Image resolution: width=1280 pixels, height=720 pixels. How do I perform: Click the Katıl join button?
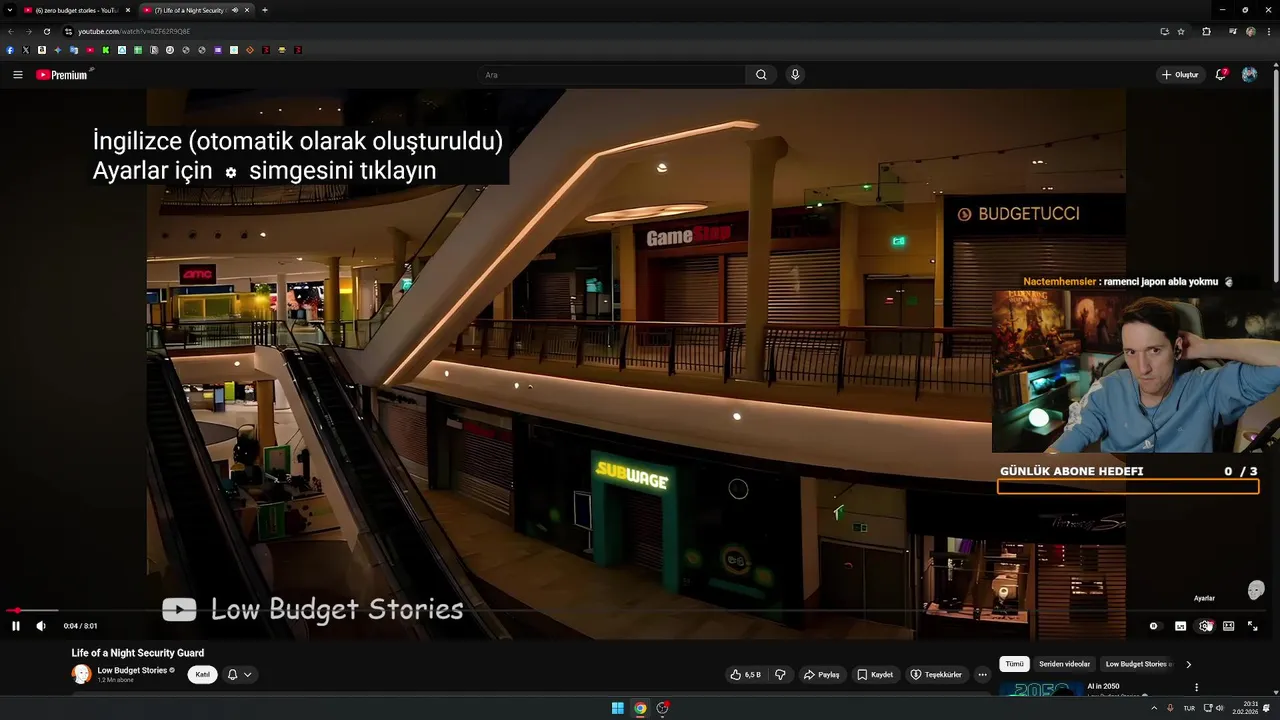click(x=202, y=675)
